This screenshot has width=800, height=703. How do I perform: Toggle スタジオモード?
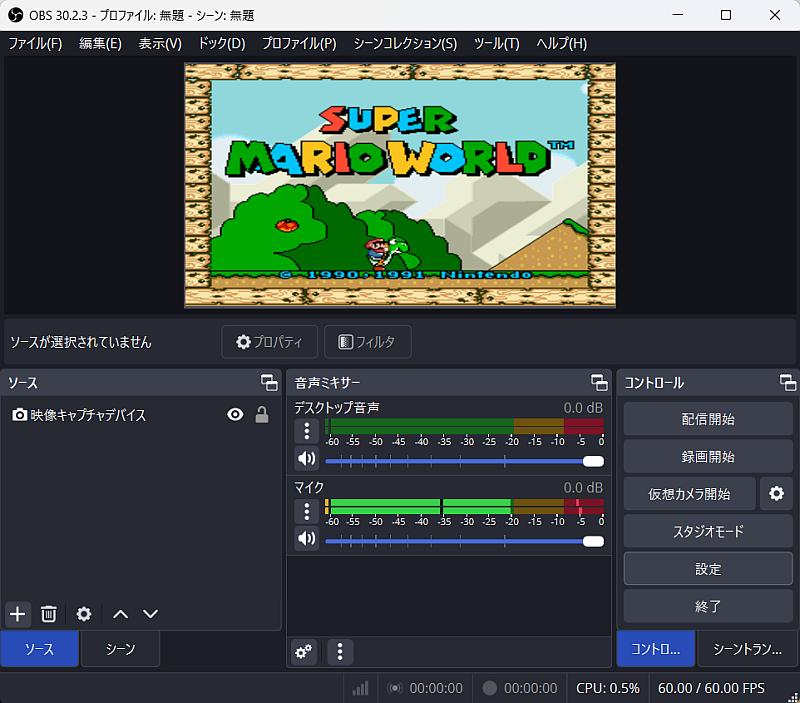coord(708,531)
